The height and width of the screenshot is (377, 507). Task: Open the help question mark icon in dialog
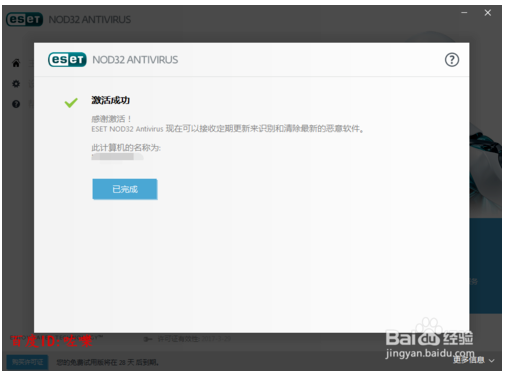coord(452,60)
